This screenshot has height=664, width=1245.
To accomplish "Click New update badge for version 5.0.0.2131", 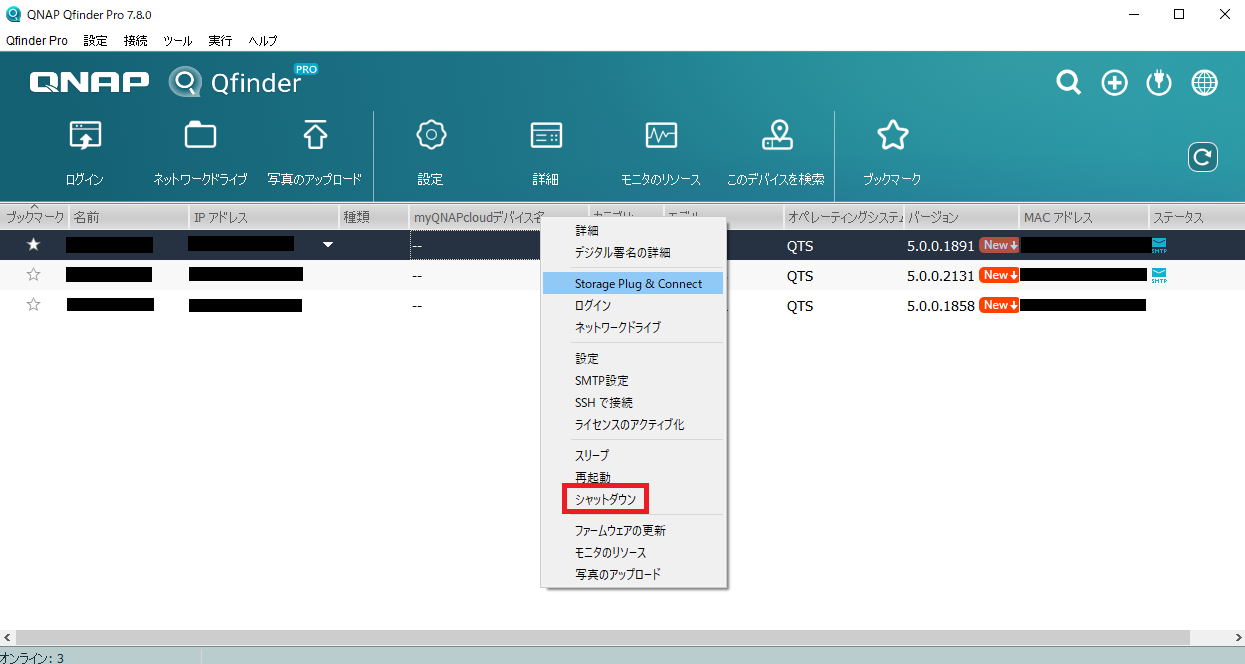I will (x=999, y=275).
